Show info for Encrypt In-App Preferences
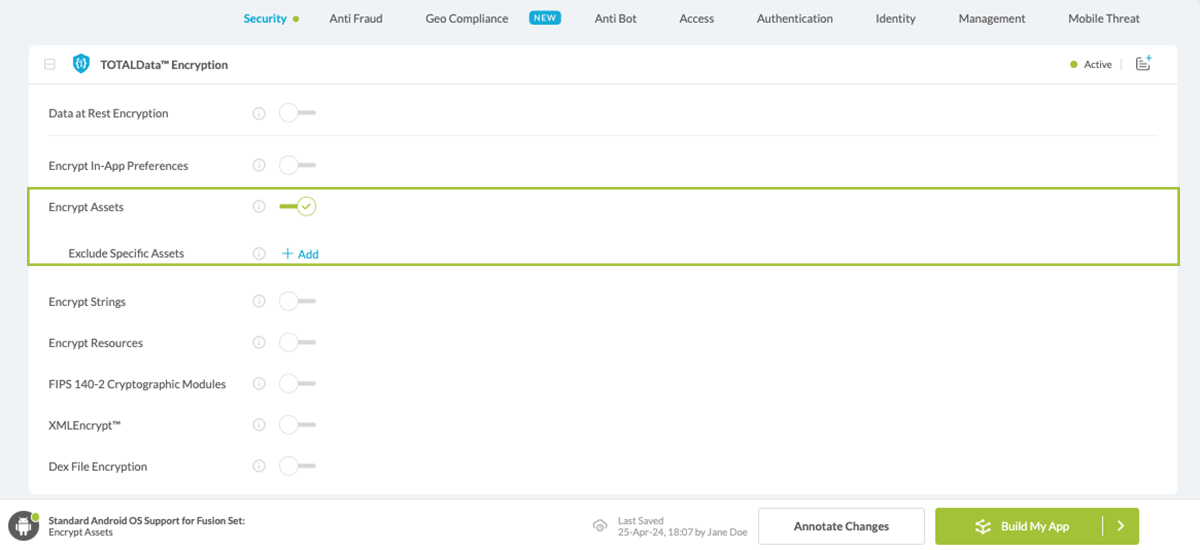This screenshot has height=550, width=1200. (259, 166)
